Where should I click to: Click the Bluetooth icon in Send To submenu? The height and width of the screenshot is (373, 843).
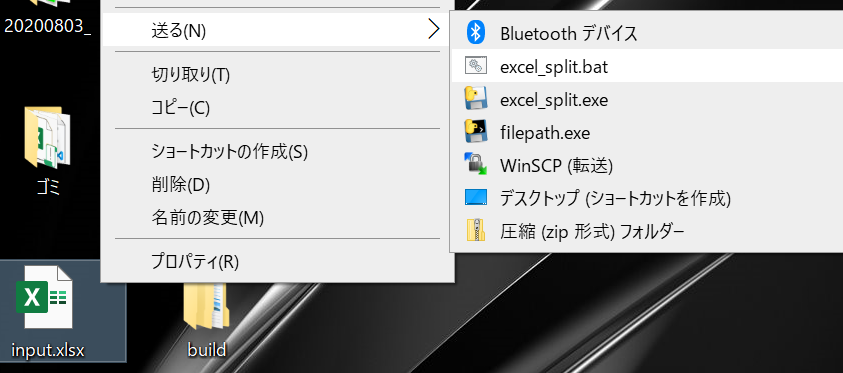pos(475,33)
